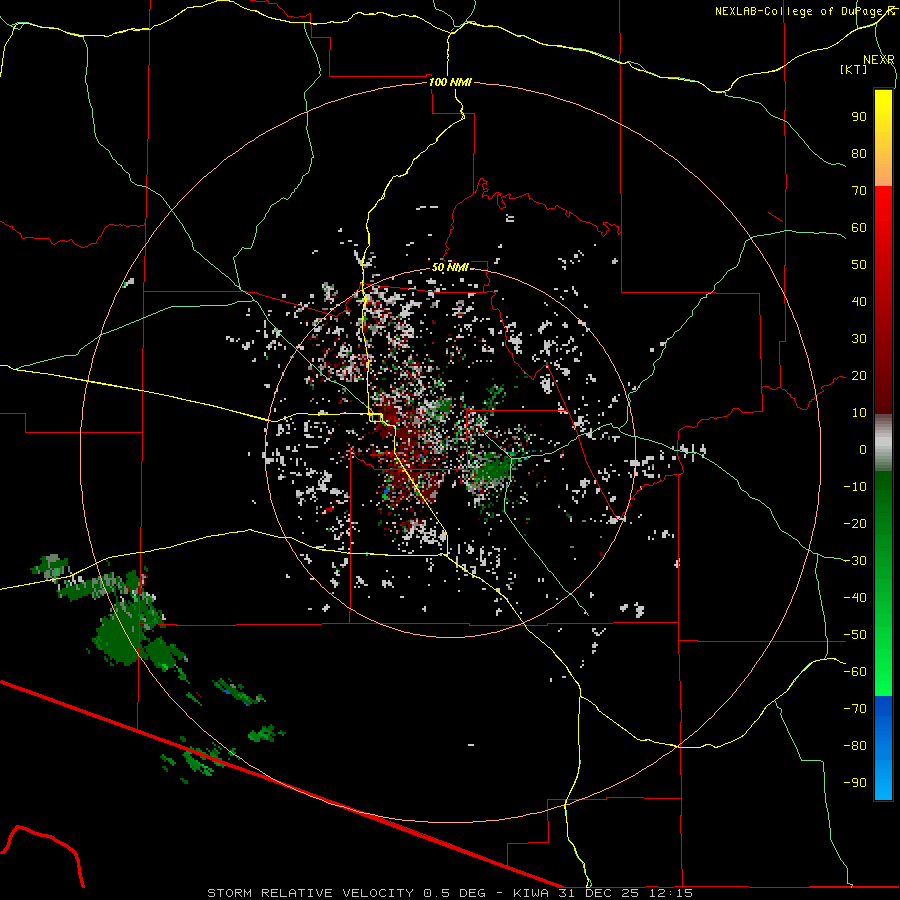Click the 50 NMI range ring label

(450, 267)
